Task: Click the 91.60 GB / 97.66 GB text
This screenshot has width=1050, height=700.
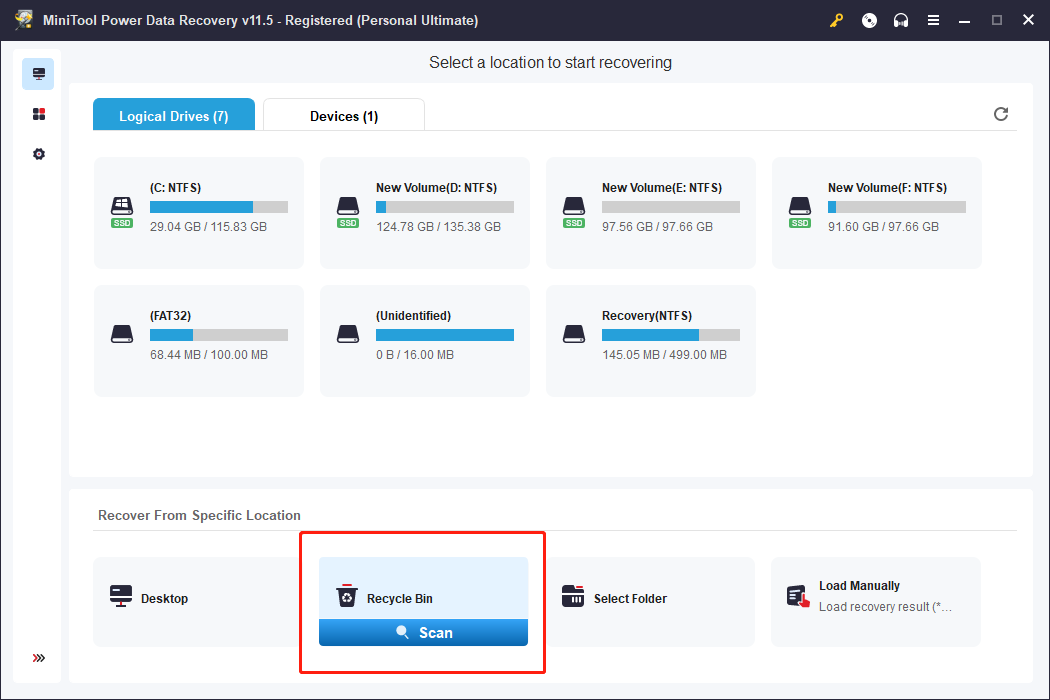Action: click(x=883, y=226)
